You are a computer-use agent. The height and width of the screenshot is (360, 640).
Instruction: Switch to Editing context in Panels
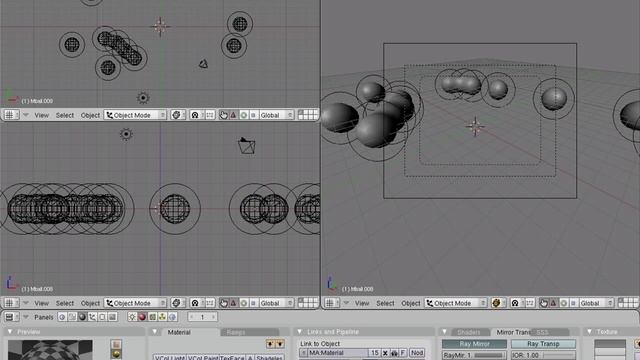[103, 317]
